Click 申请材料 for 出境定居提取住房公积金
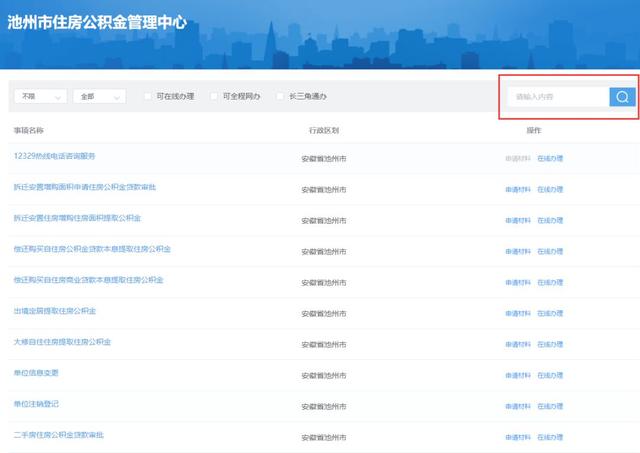Viewport: 640px width, 453px height. 518,313
